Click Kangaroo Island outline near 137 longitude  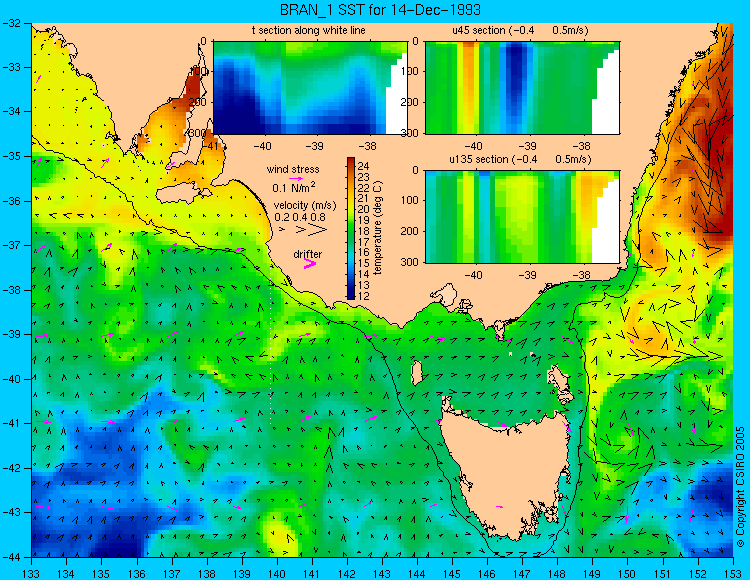pos(183,194)
